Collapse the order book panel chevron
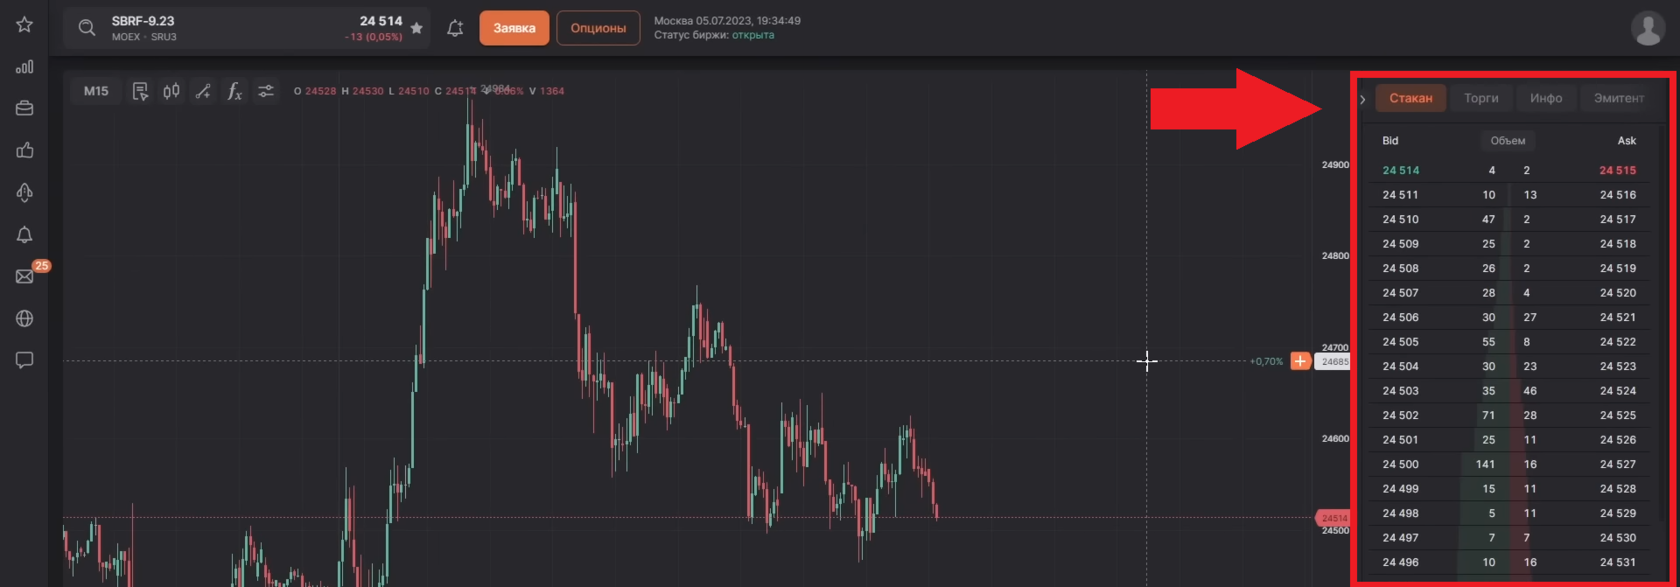The width and height of the screenshot is (1680, 587). 1363,99
